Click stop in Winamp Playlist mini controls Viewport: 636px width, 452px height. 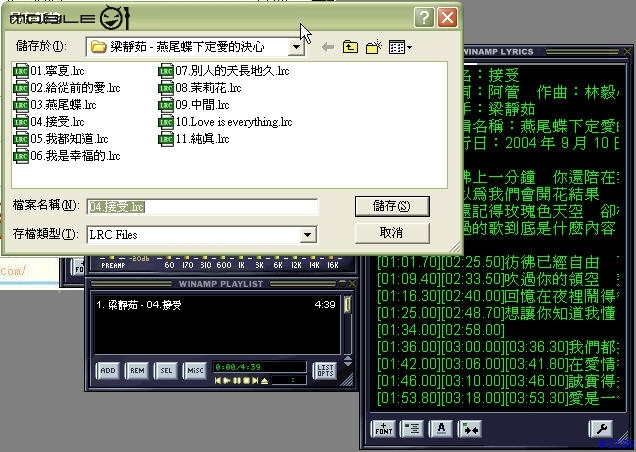point(246,381)
